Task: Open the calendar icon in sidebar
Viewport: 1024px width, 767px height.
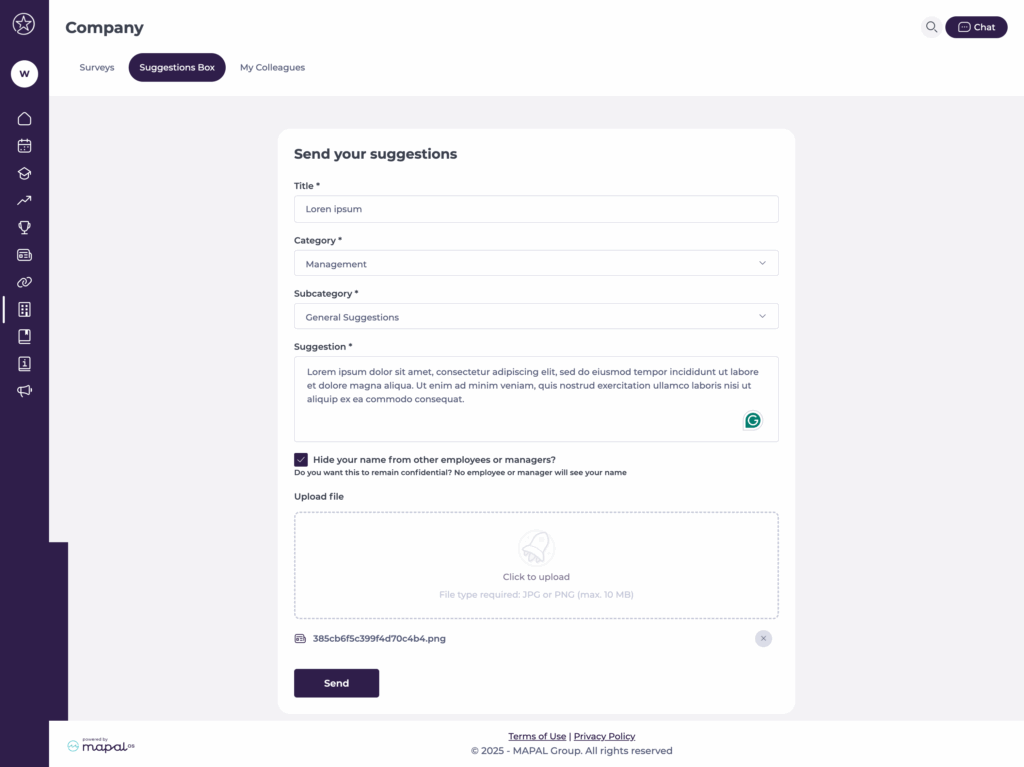Action: 24,146
